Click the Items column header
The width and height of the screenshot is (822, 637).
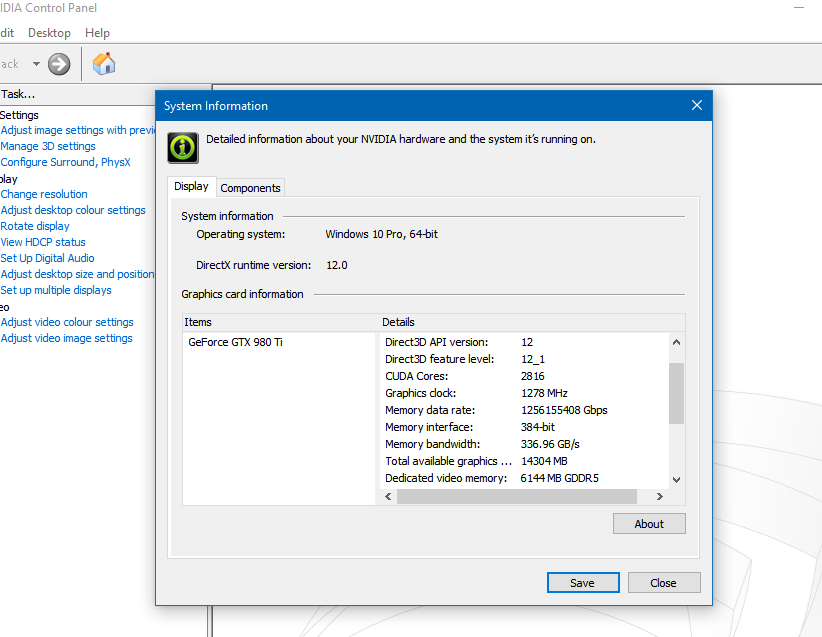280,322
